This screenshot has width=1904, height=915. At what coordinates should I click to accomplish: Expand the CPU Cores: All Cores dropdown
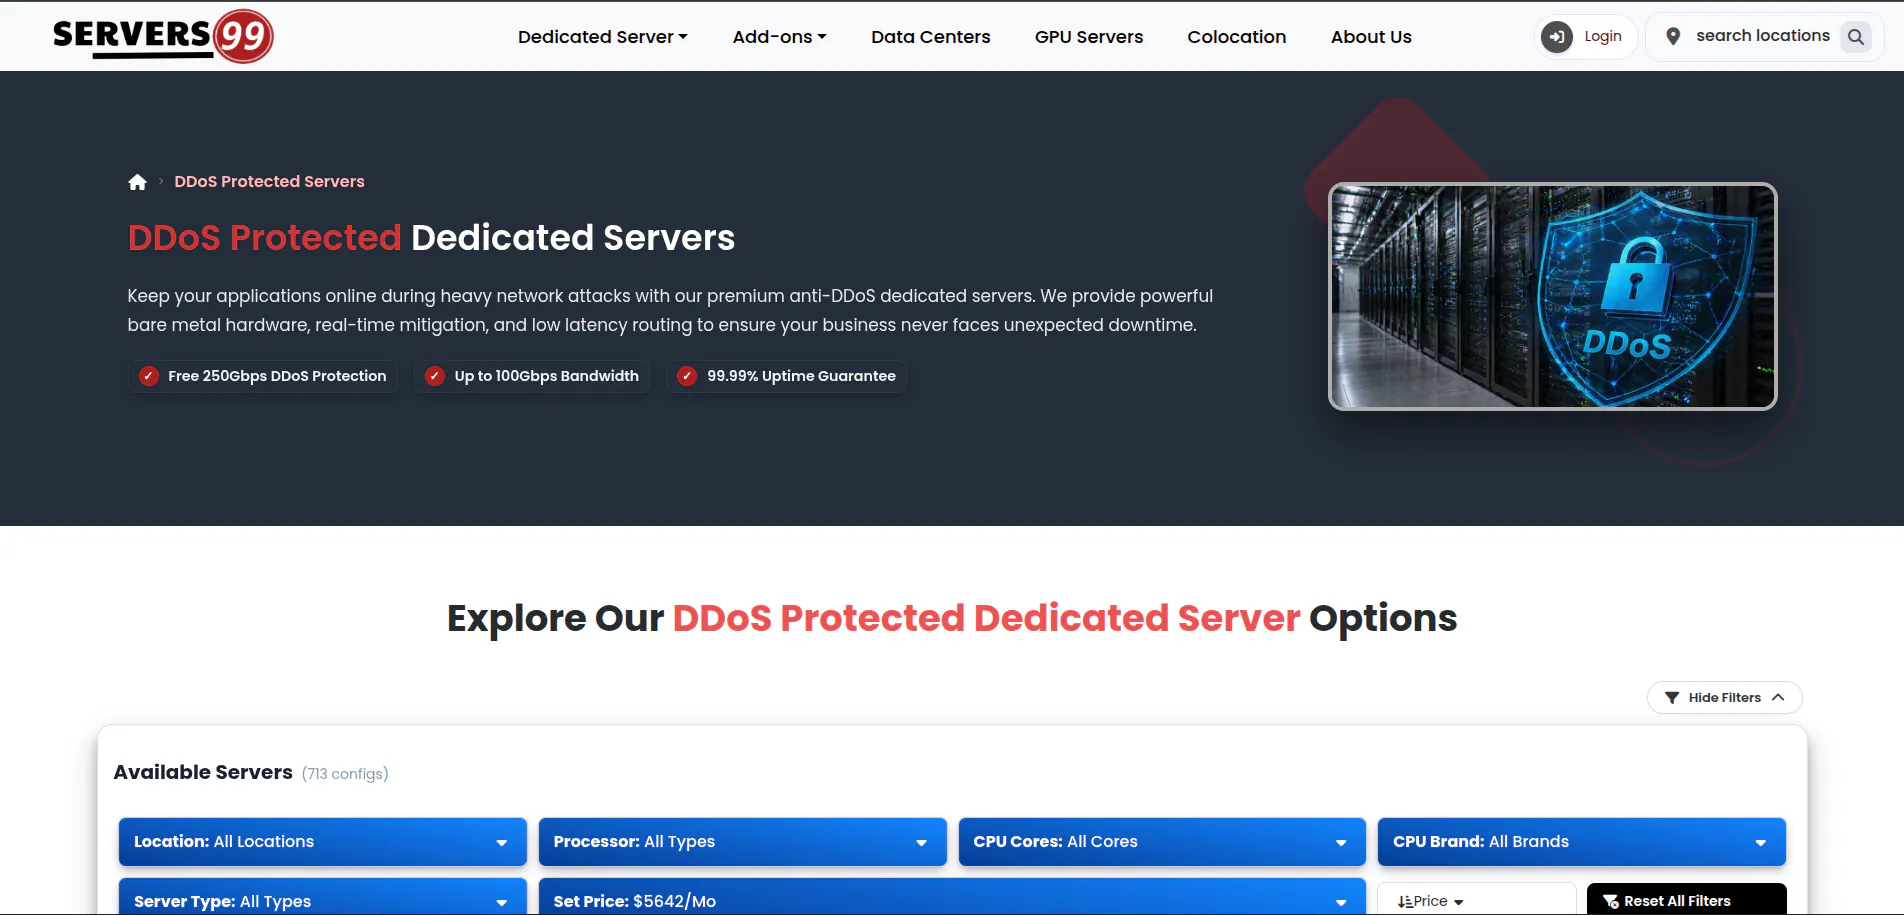1161,842
